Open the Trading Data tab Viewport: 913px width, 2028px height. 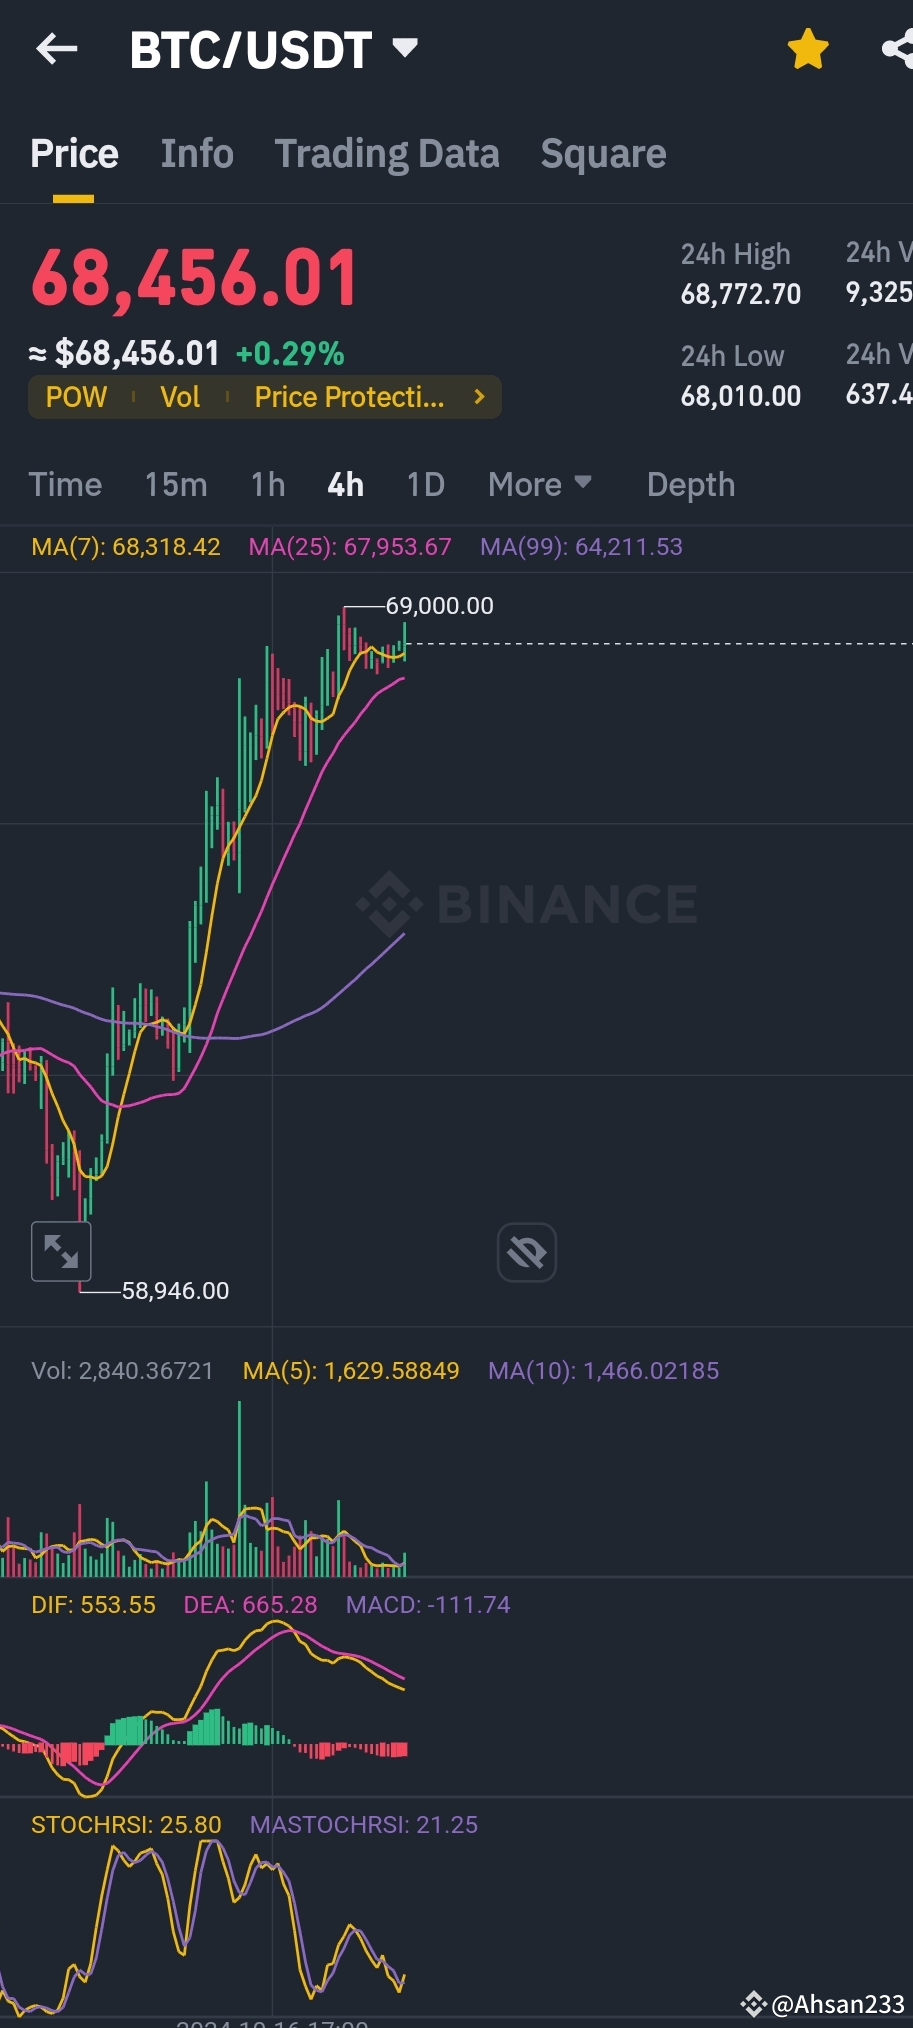[387, 154]
